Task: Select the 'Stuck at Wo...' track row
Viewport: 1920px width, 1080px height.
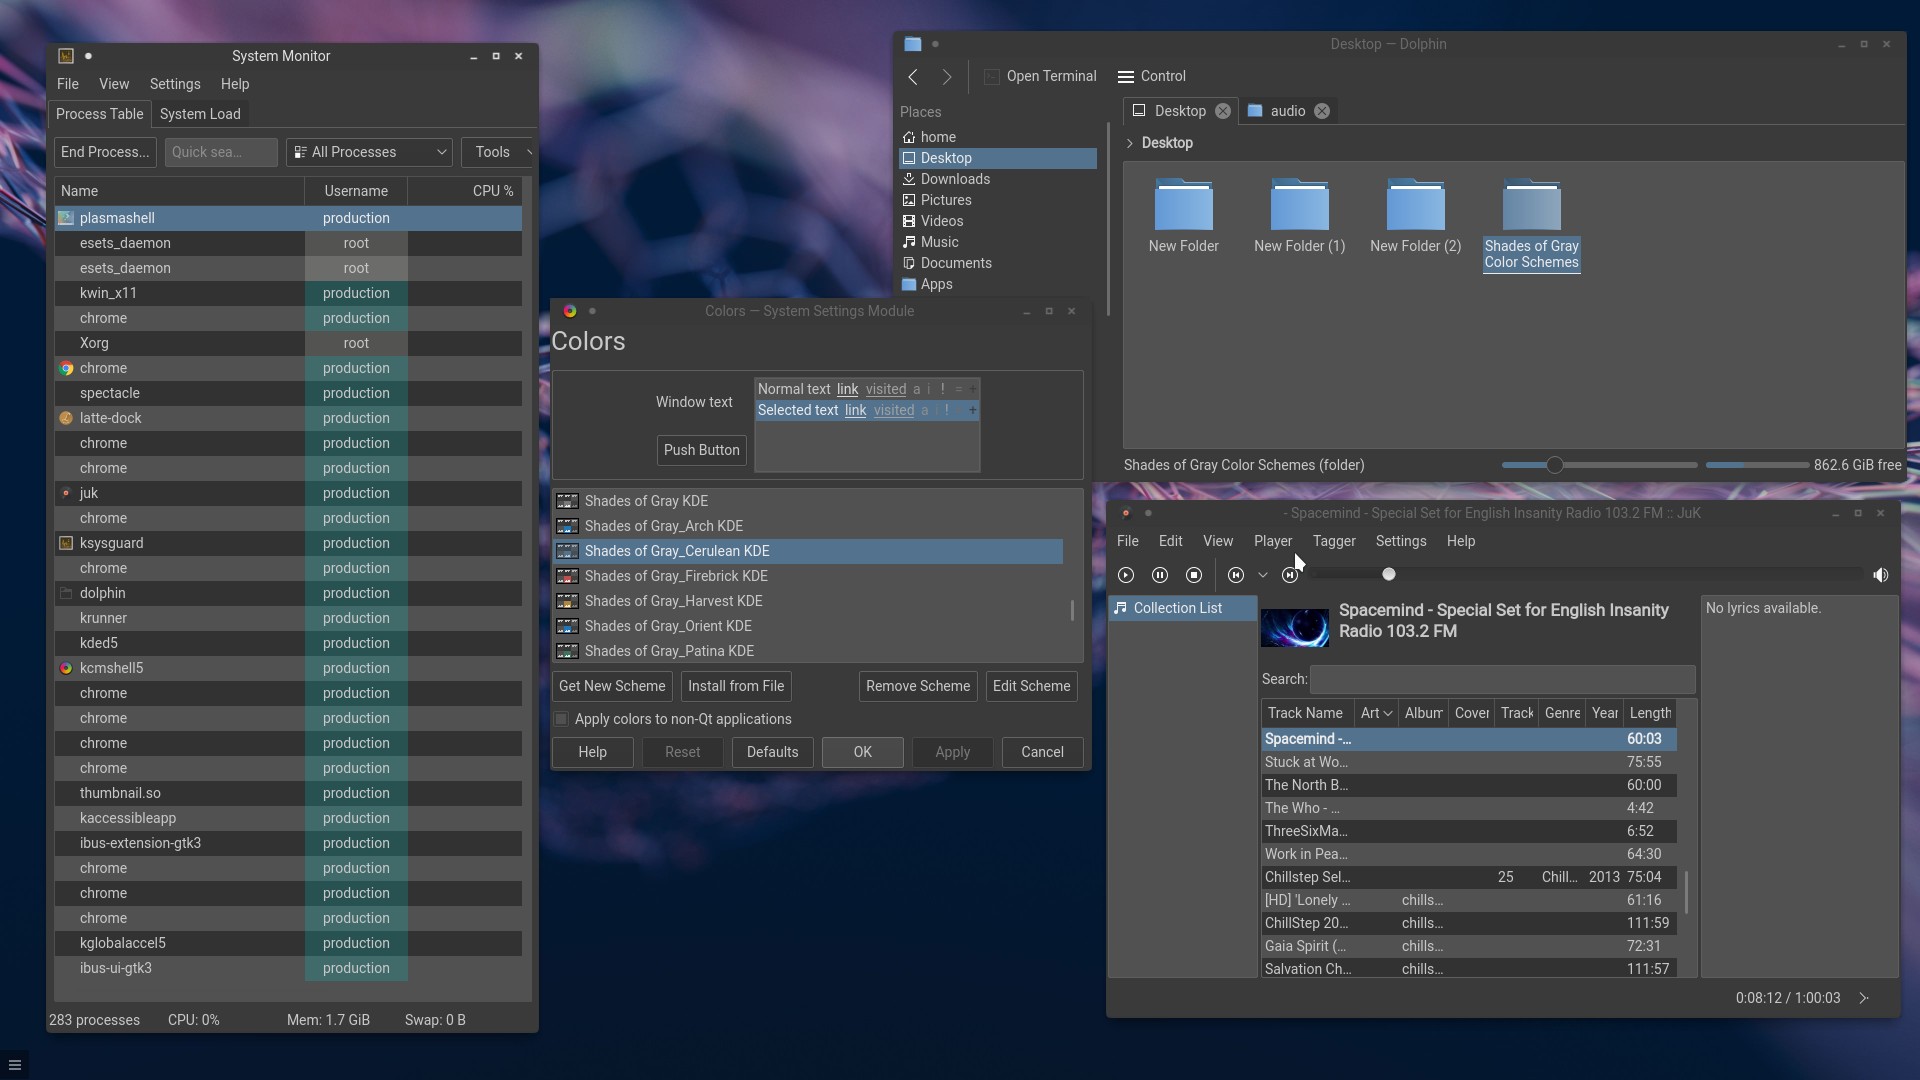Action: [1468, 762]
